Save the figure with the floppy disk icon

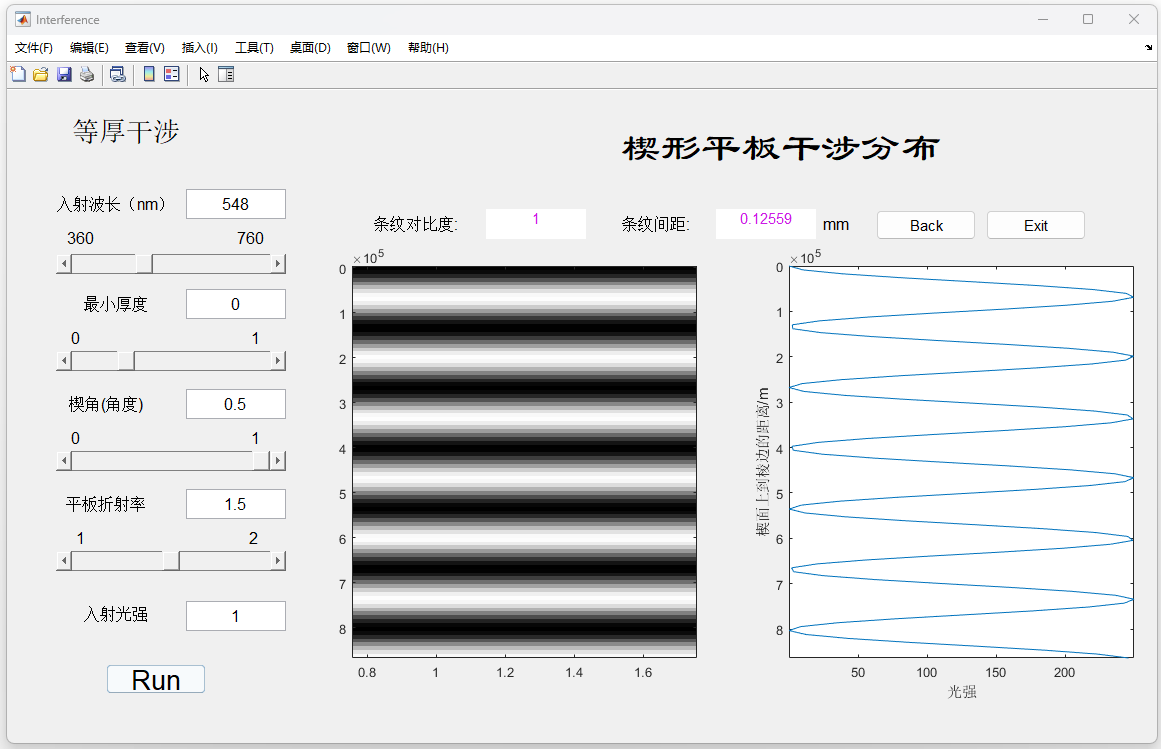pyautogui.click(x=64, y=74)
